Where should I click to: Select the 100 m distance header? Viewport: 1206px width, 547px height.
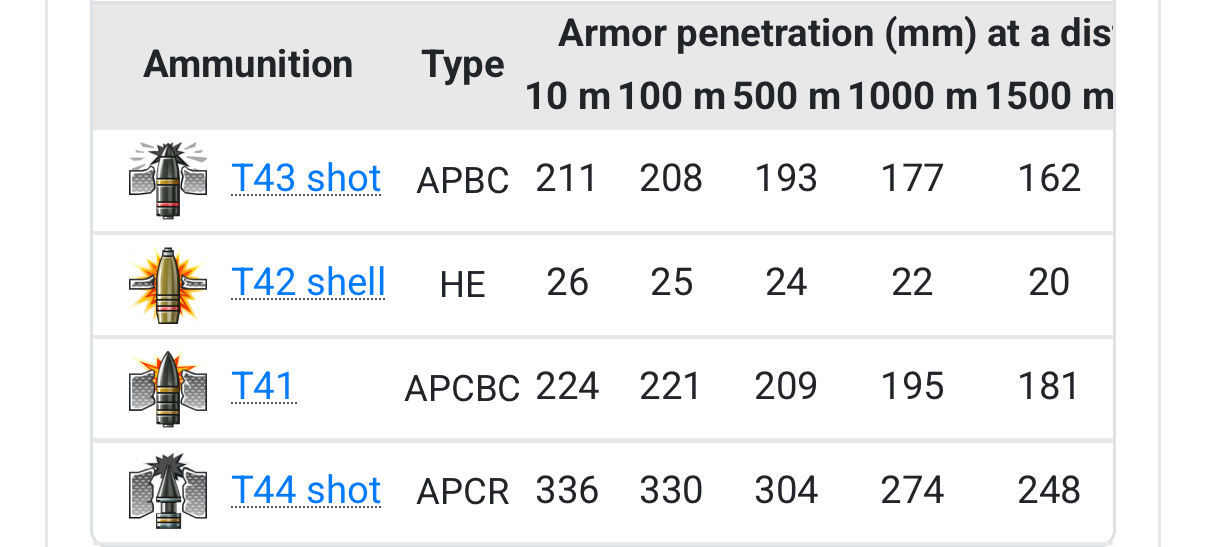(x=671, y=97)
